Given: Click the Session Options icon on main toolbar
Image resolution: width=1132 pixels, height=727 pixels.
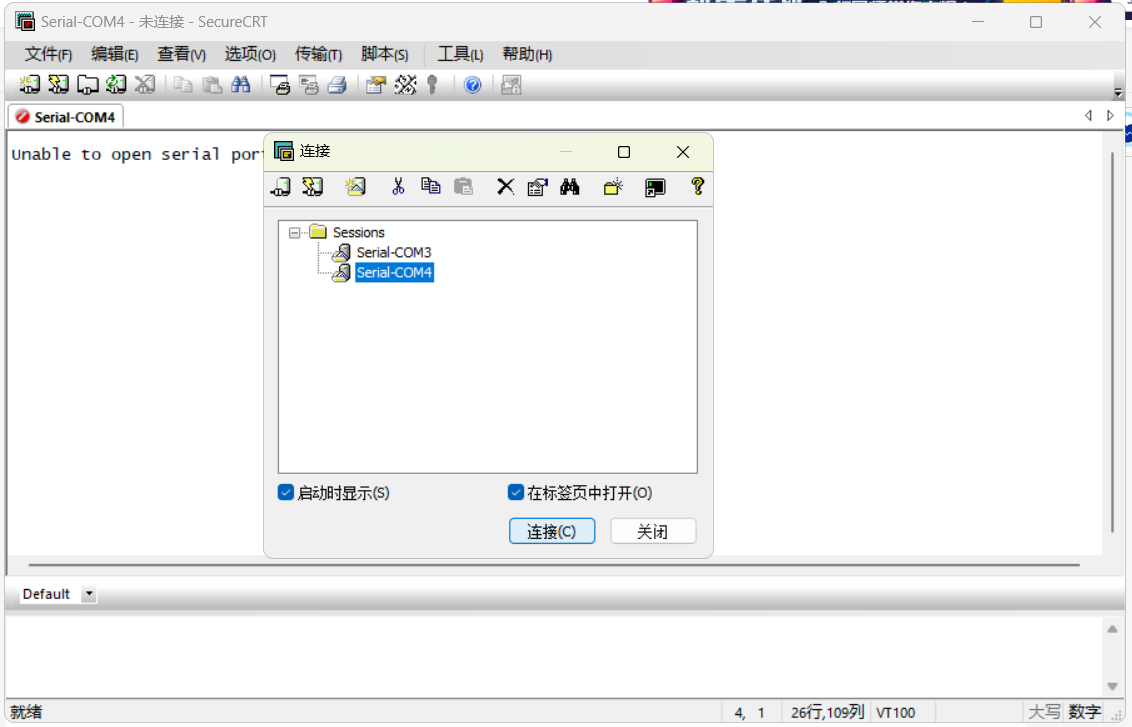Looking at the screenshot, I should 373,85.
